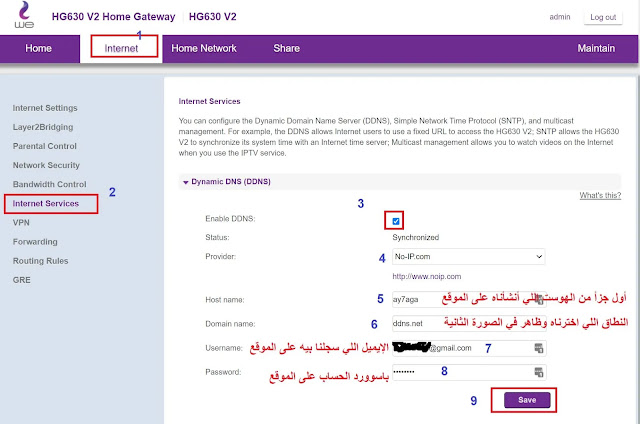Click the HG630 V2 Home Gateway title
This screenshot has height=424, width=640.
coord(113,17)
